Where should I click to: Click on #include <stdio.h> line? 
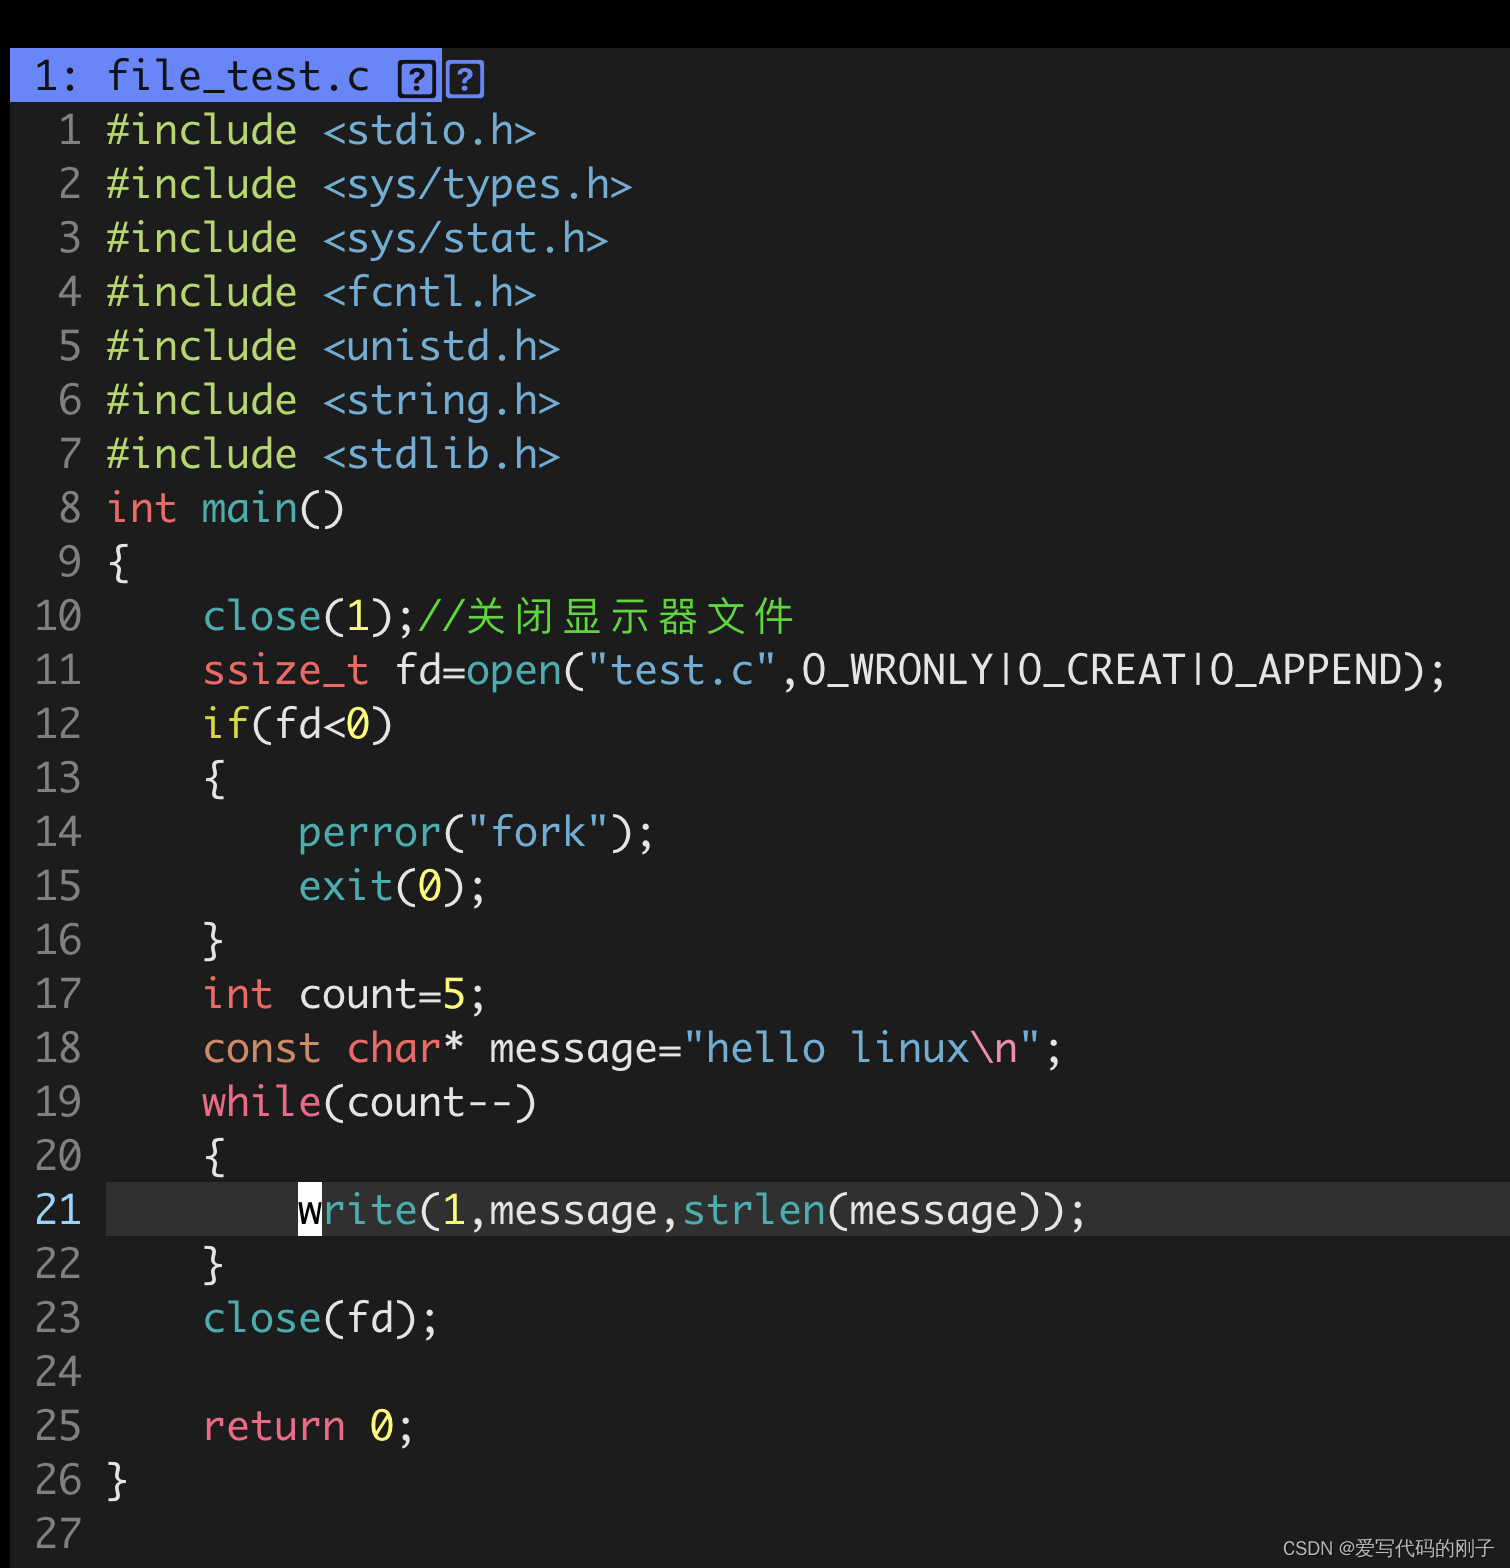321,131
